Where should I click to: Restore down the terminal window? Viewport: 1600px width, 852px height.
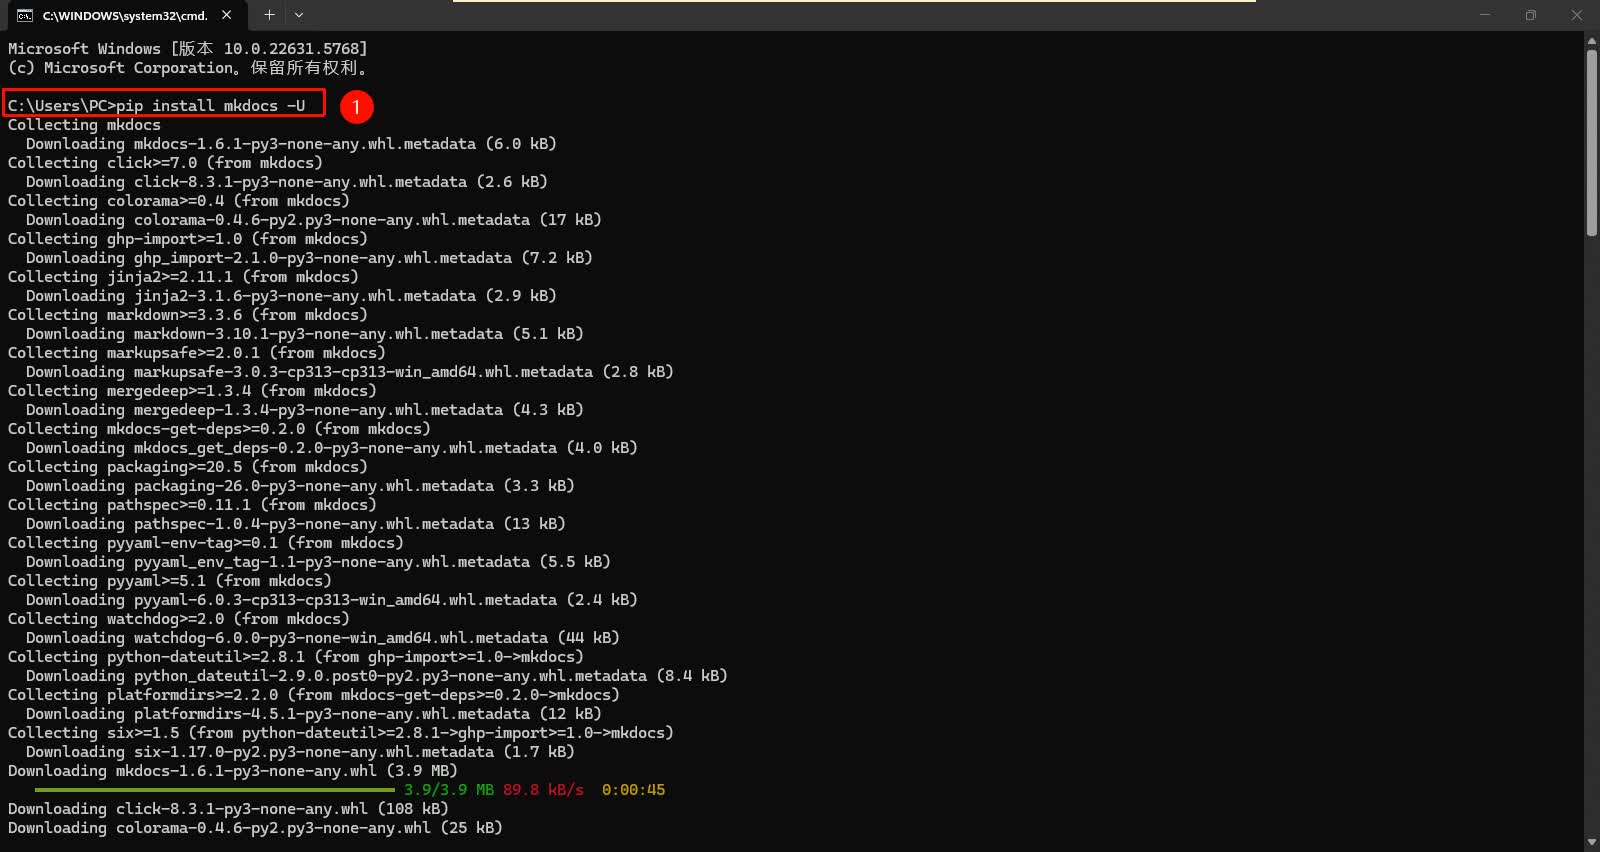[1531, 15]
